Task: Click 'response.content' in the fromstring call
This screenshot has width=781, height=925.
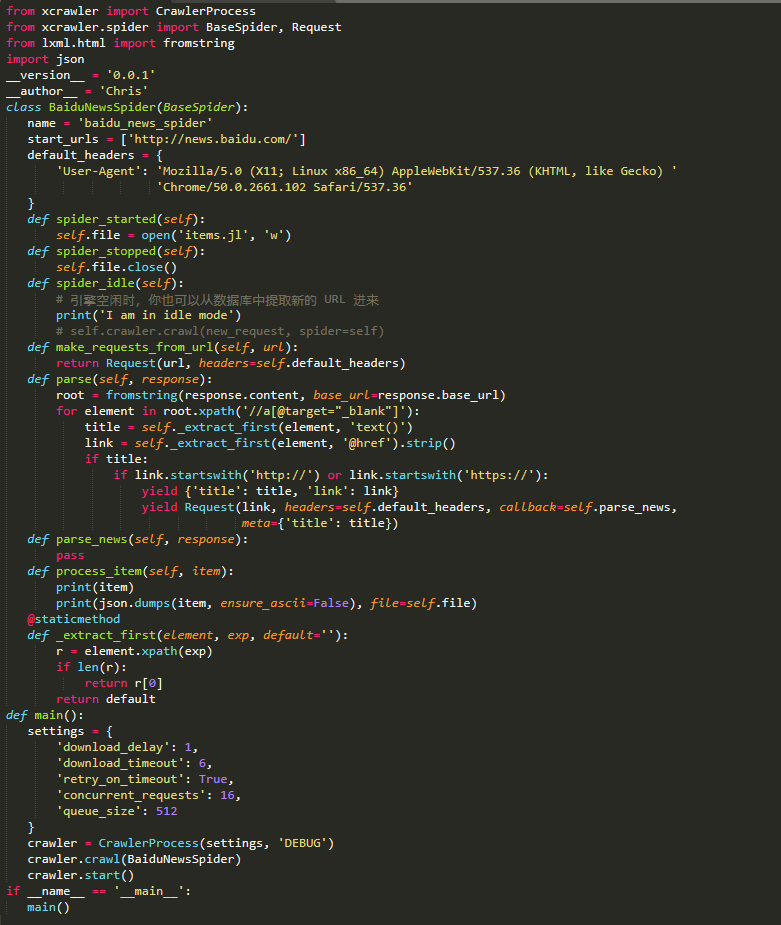Action: point(242,395)
